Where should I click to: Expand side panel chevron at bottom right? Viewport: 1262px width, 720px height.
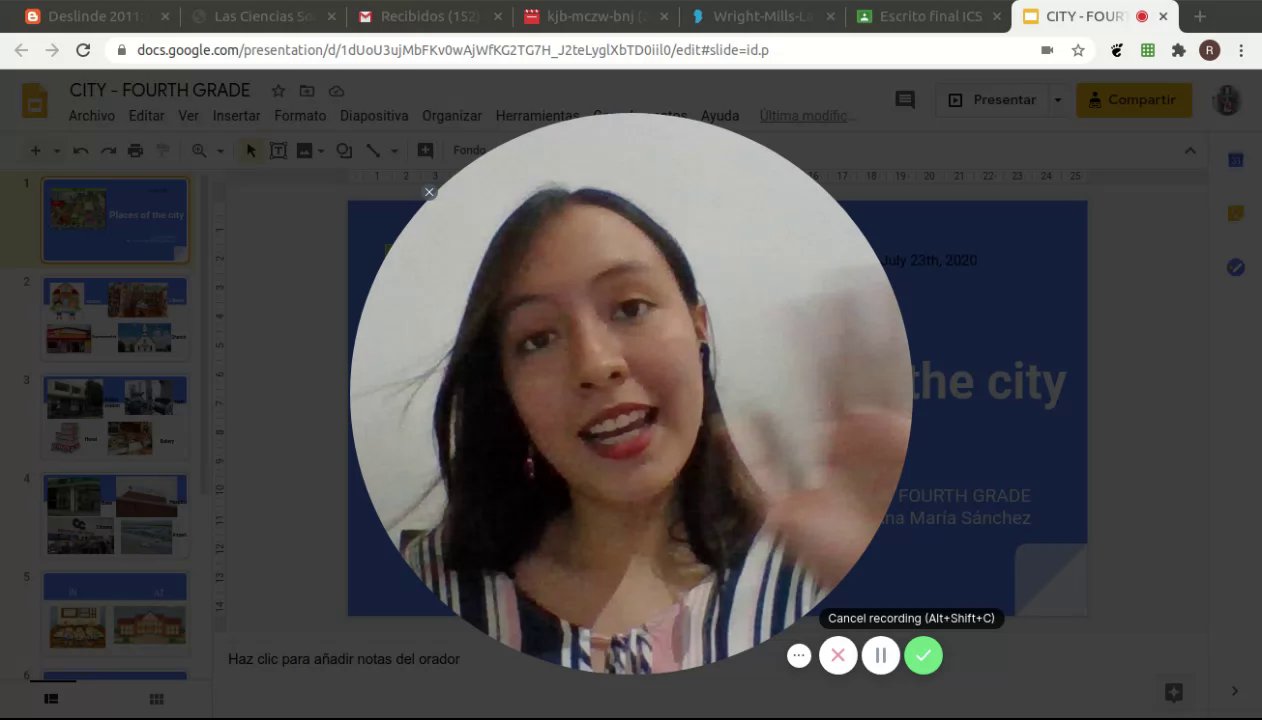point(1235,691)
